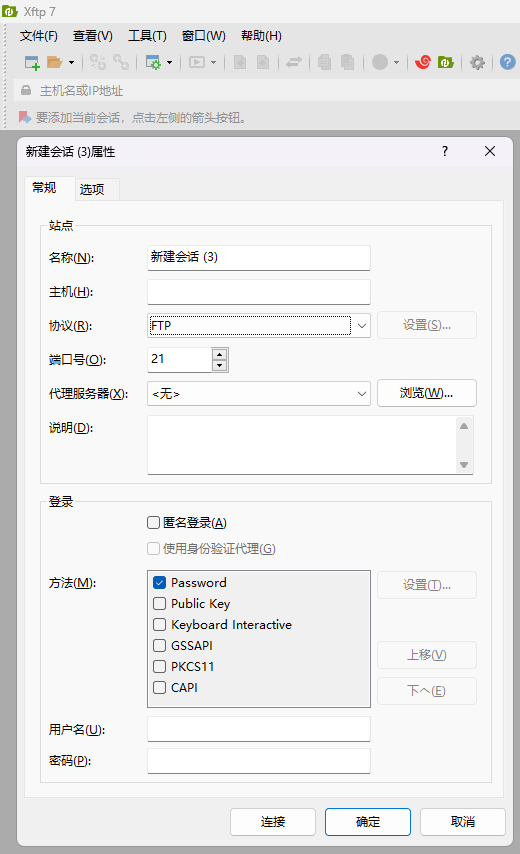
Task: Click the open folder toolbar icon
Action: pyautogui.click(x=54, y=63)
